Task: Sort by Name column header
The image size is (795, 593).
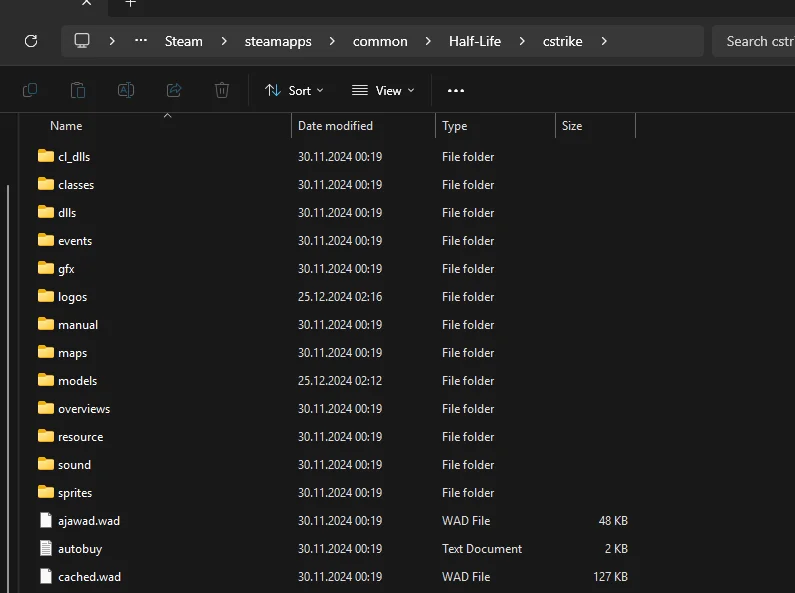Action: (x=66, y=126)
